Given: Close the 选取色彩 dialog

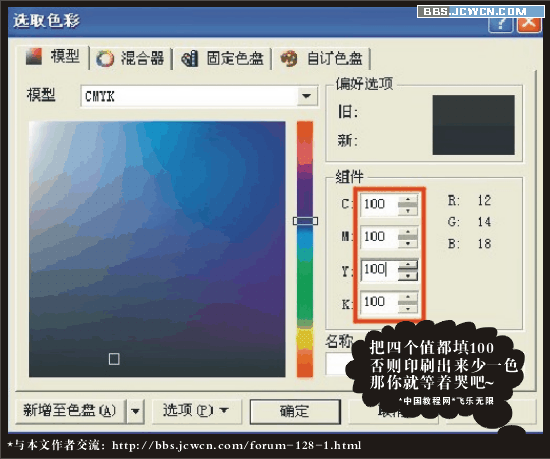Looking at the screenshot, I should click(x=529, y=24).
